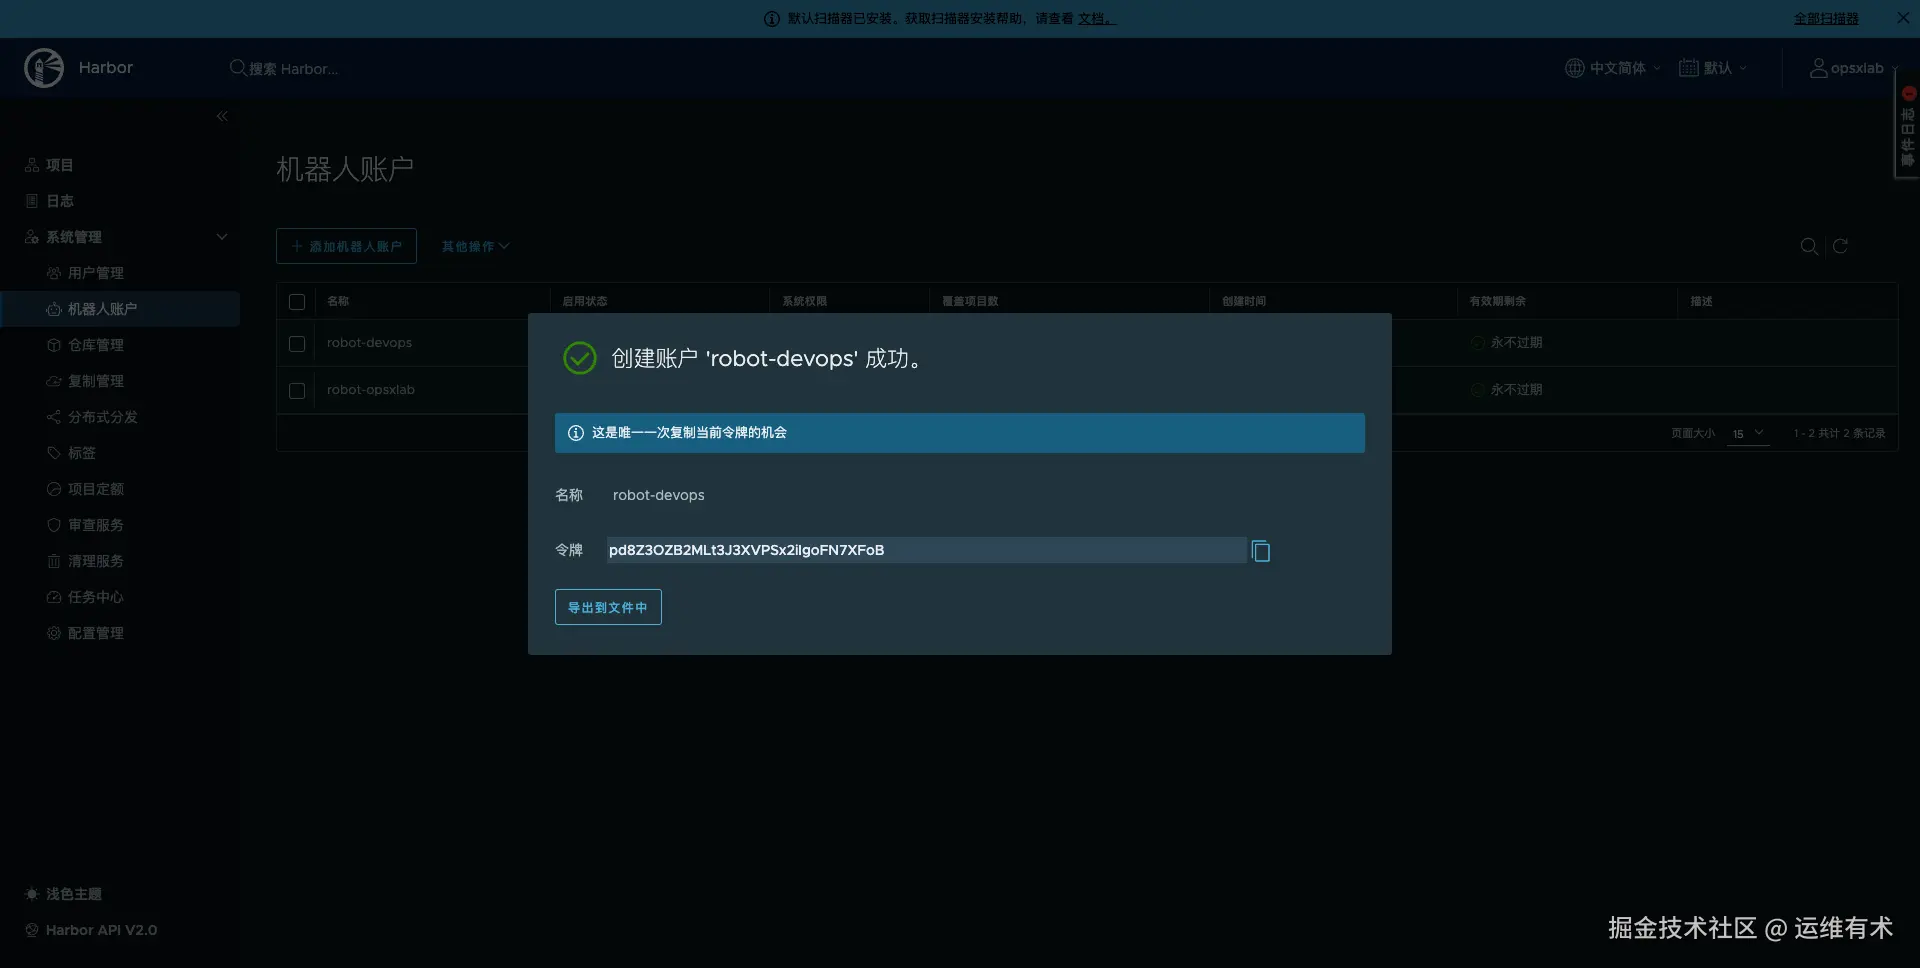This screenshot has width=1920, height=968.
Task: Collapse the 系统管理 section
Action: tap(221, 236)
